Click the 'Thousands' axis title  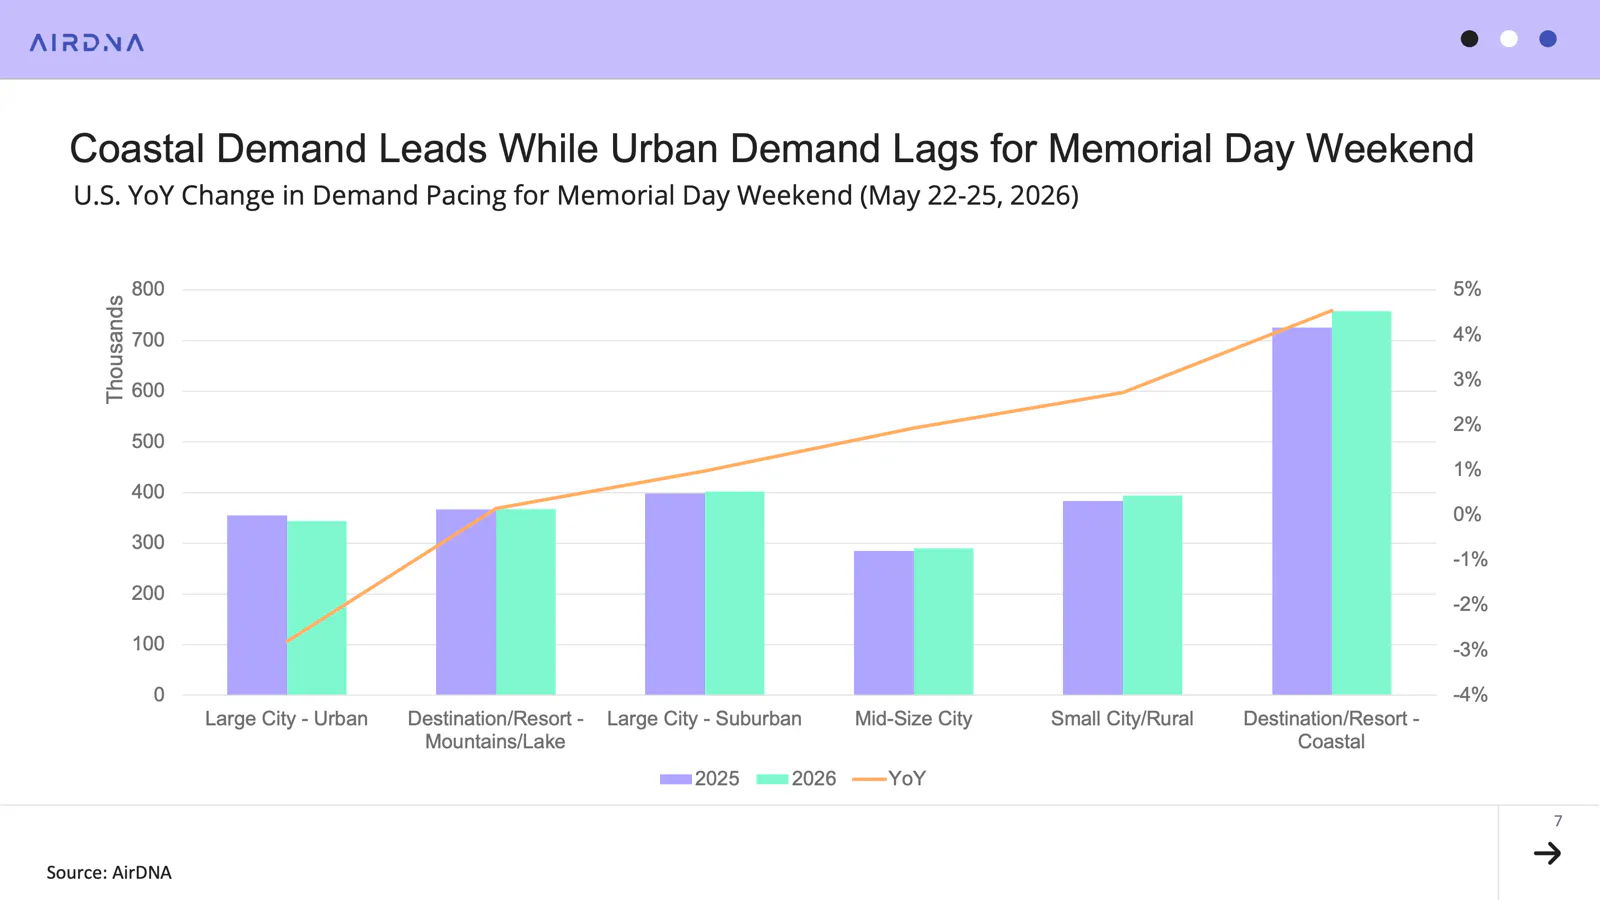pos(115,349)
